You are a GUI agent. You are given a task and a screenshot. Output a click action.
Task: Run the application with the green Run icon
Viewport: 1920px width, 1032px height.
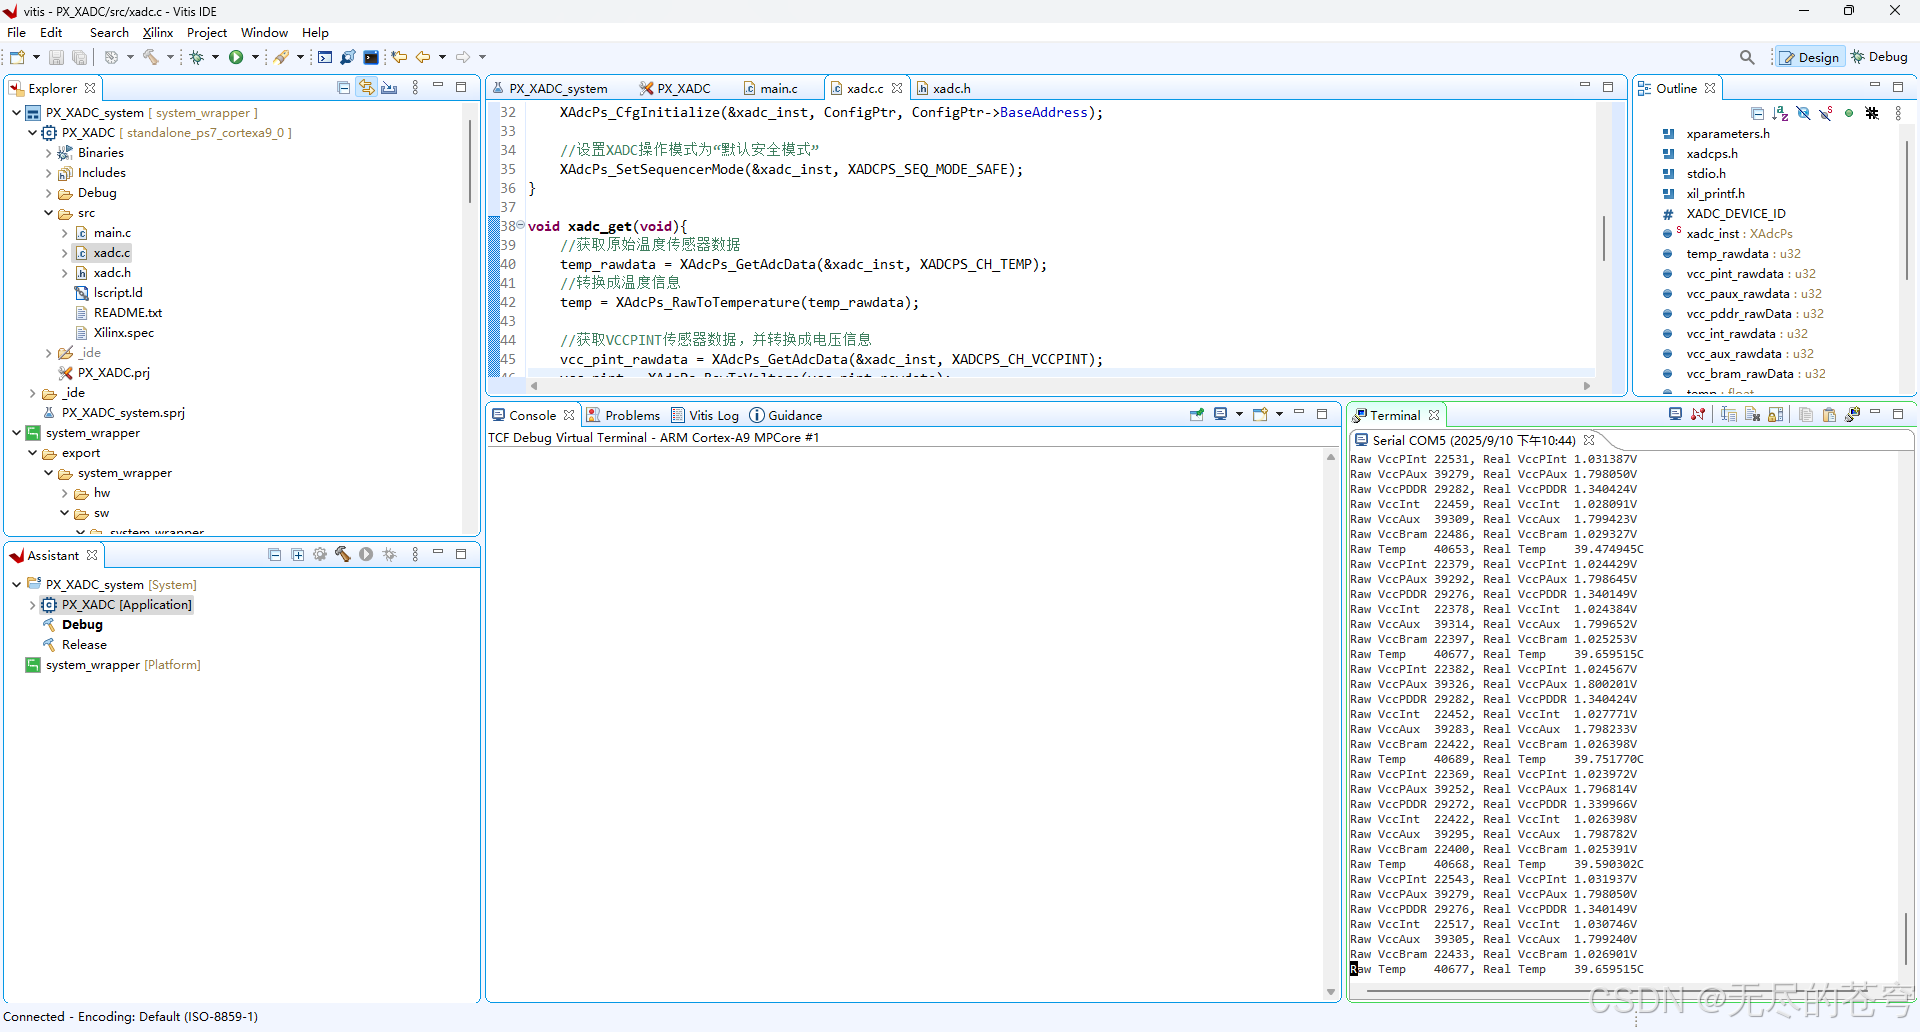point(236,57)
